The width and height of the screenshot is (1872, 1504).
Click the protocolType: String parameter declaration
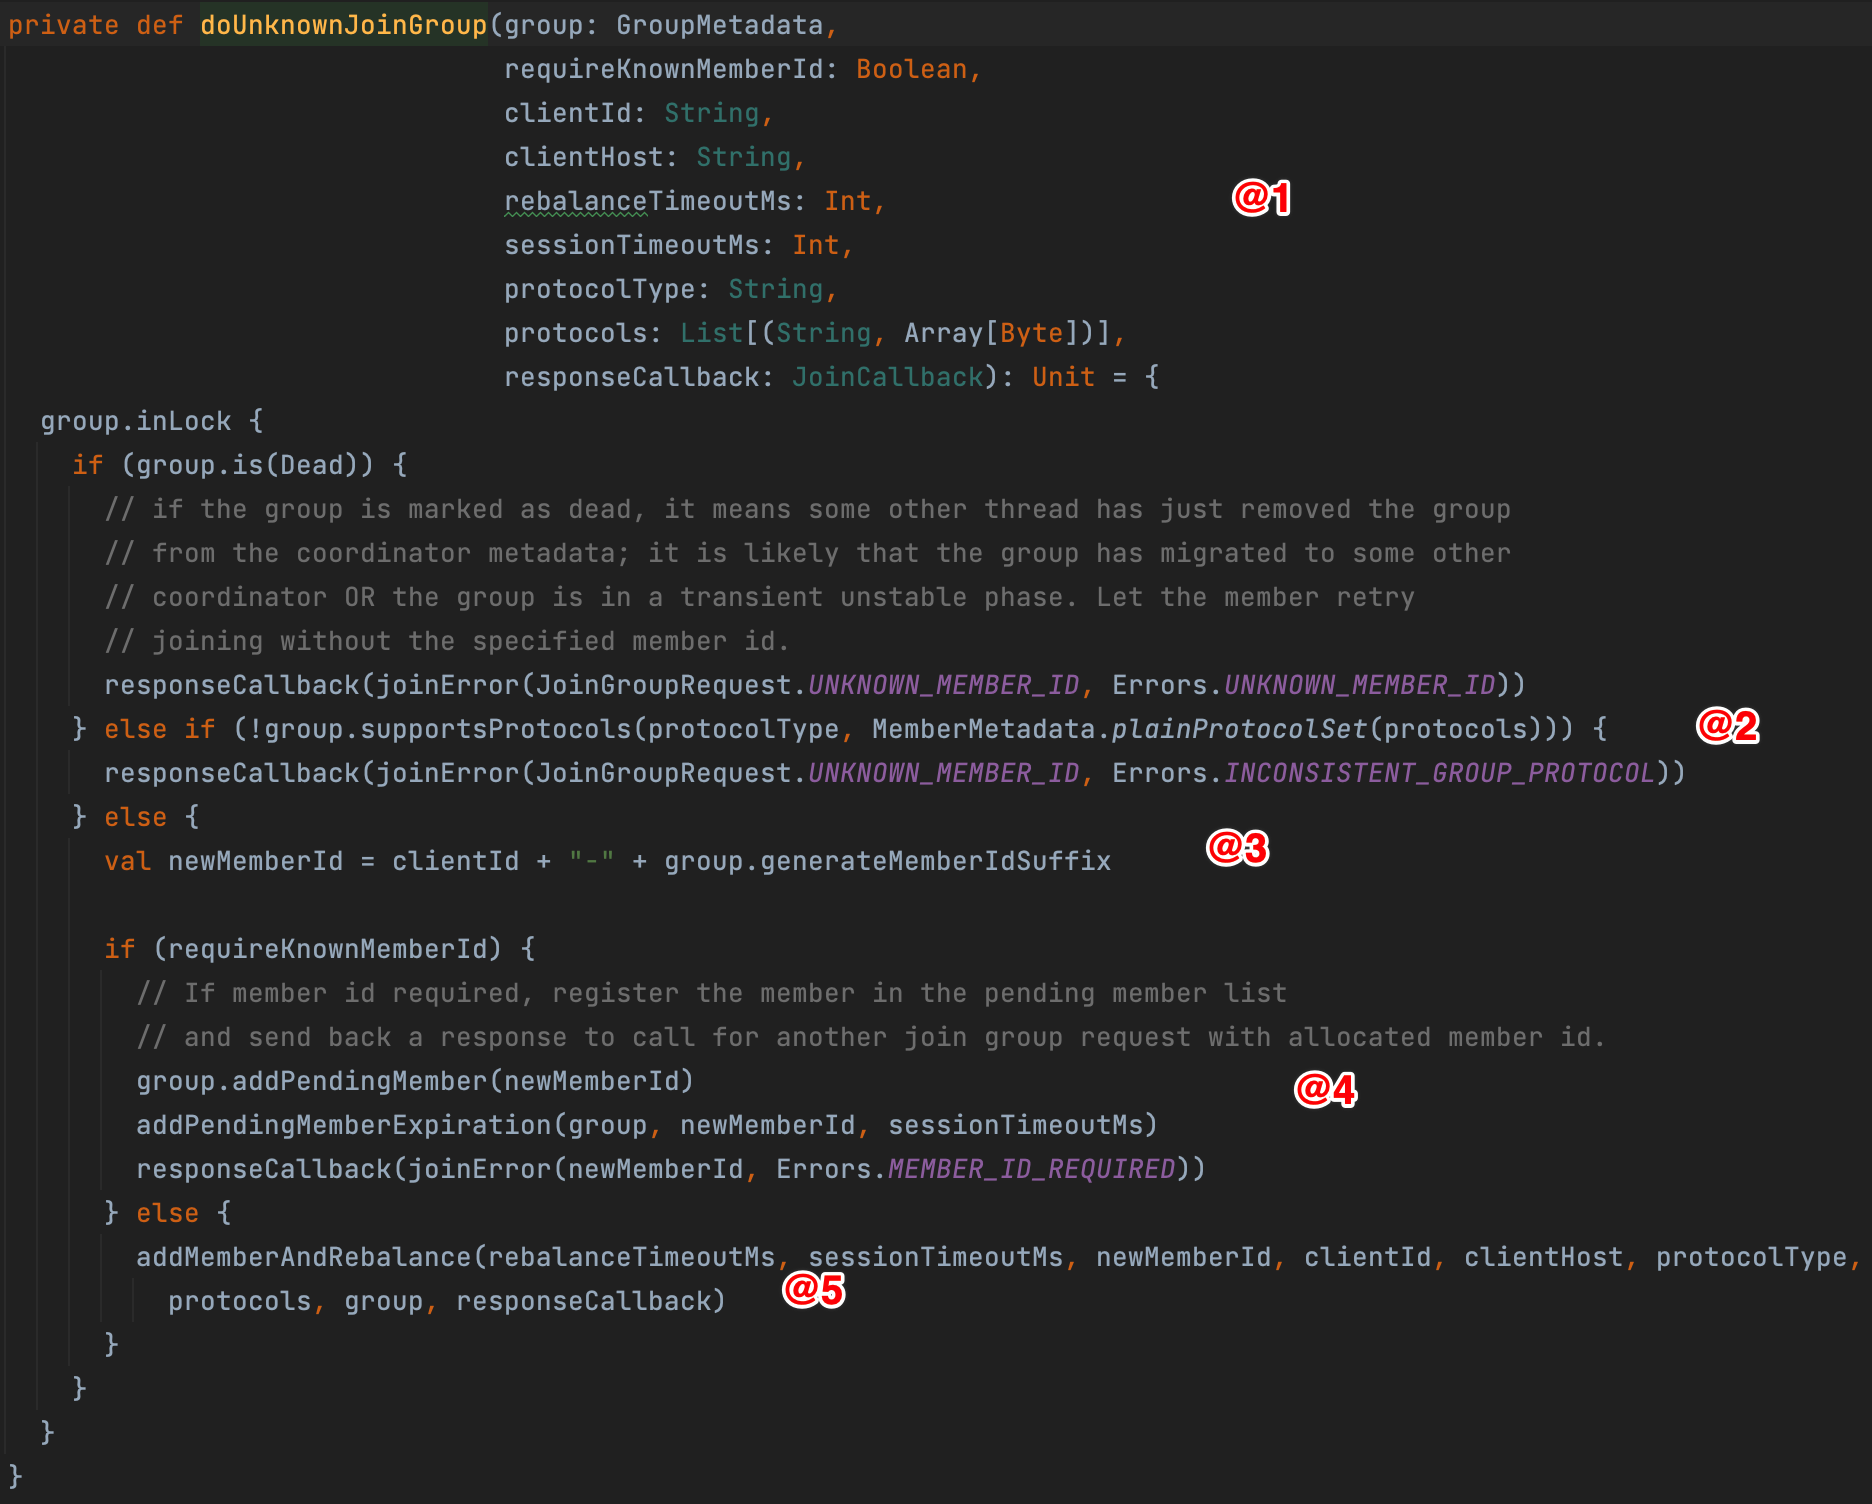click(670, 289)
